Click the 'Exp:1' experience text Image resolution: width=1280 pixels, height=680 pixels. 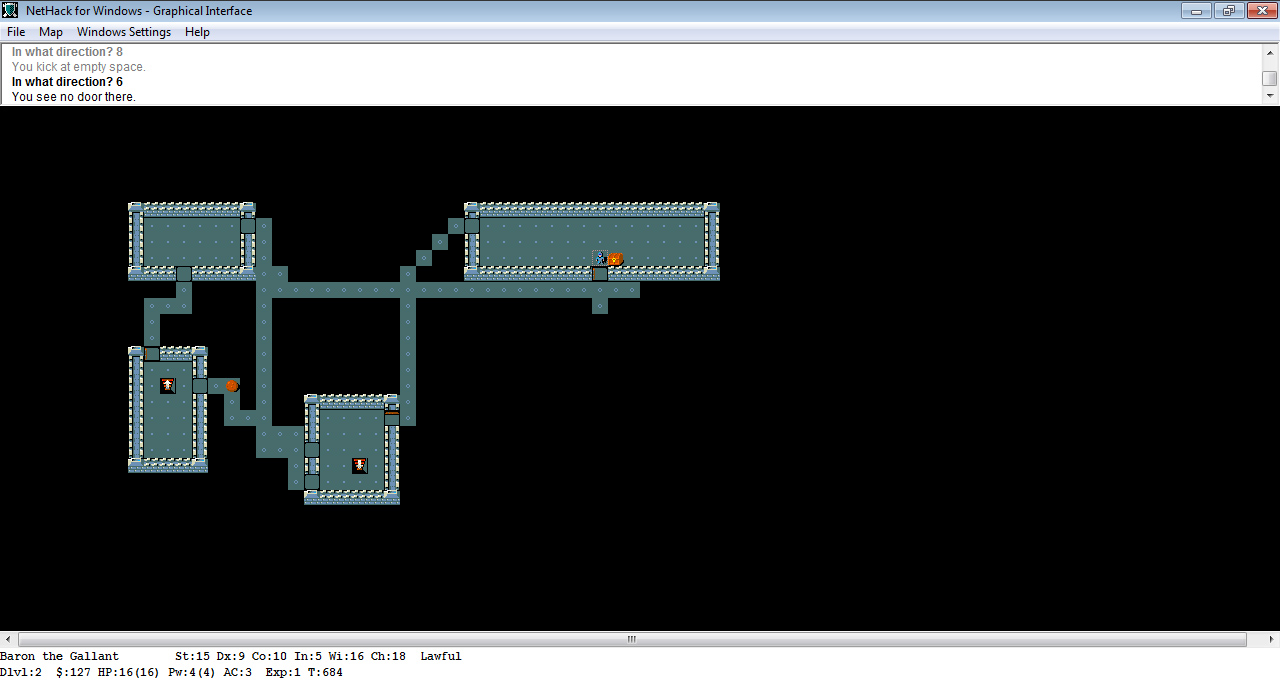(x=283, y=673)
